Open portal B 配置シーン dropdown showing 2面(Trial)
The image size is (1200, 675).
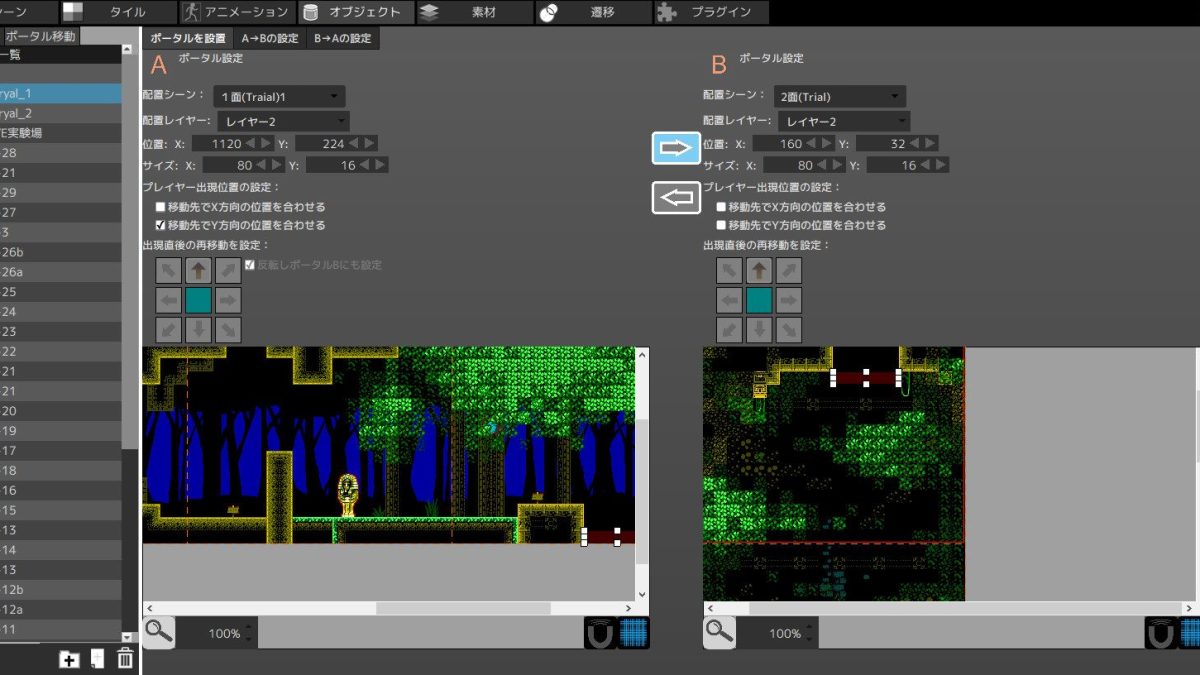(840, 97)
